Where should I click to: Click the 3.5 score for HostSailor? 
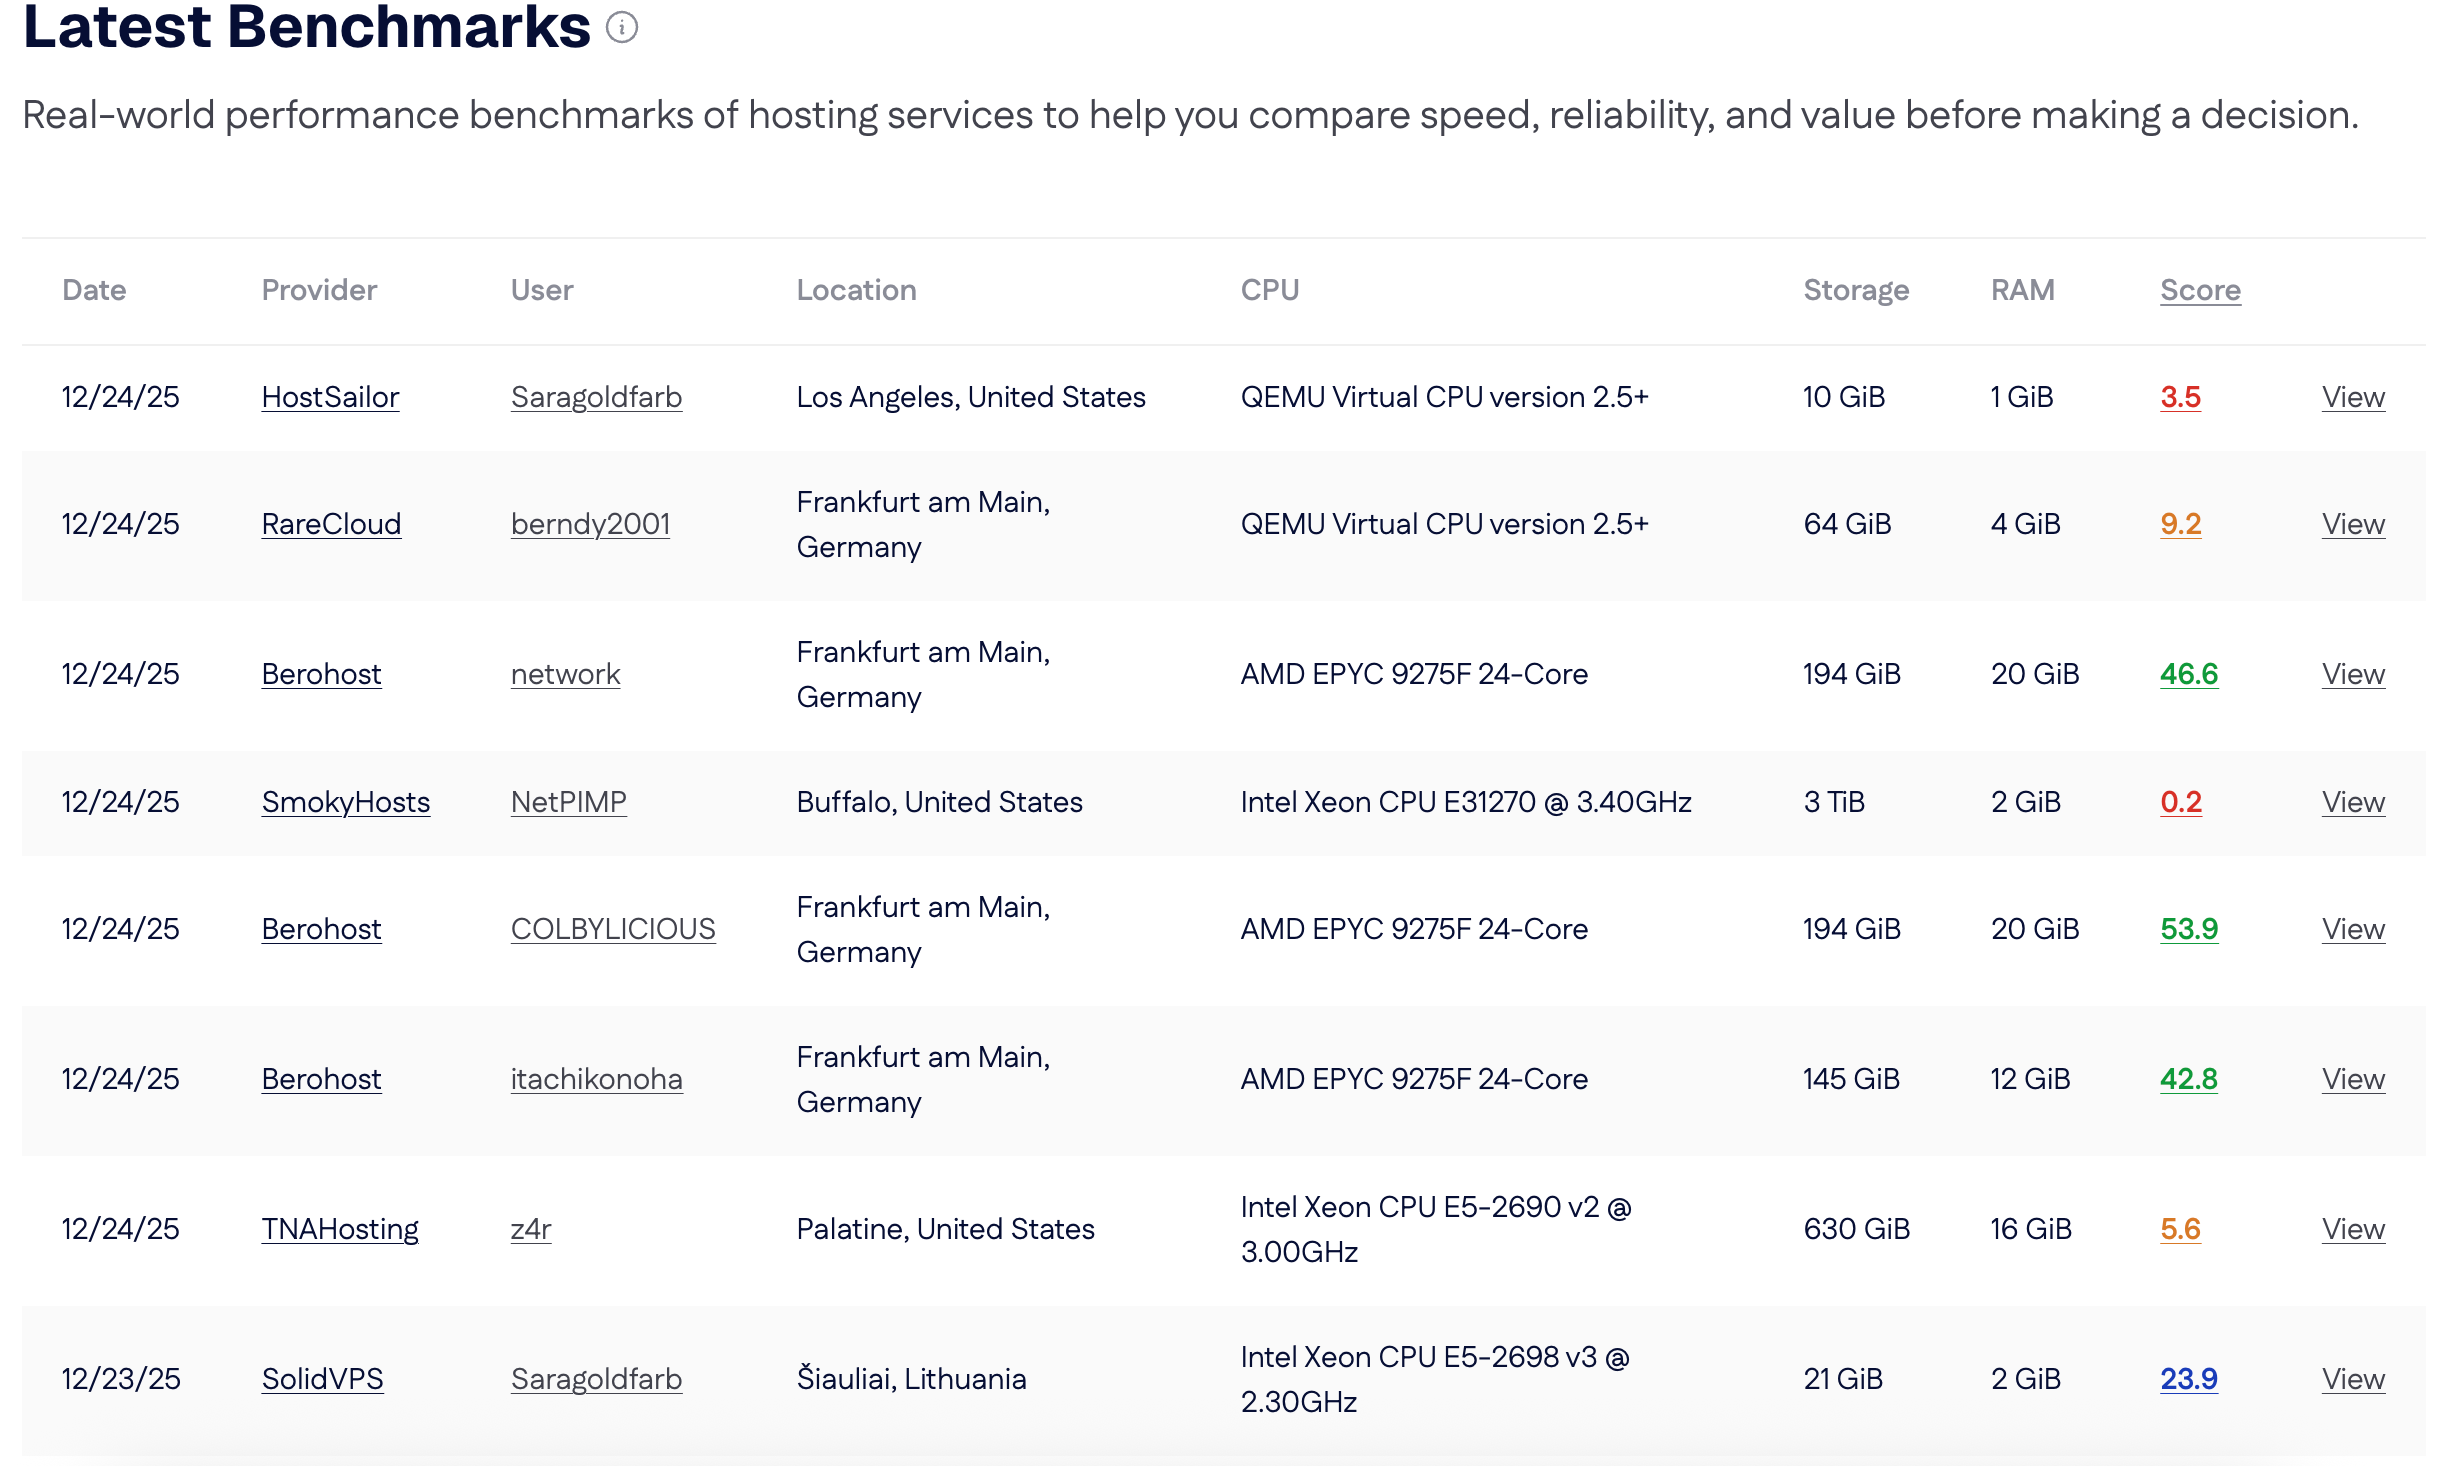2180,397
